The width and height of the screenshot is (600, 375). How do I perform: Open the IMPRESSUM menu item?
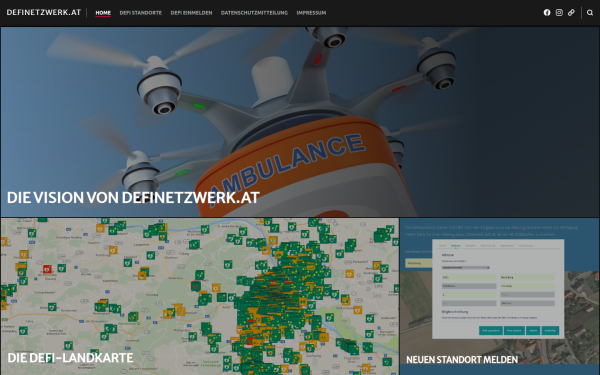[x=311, y=13]
